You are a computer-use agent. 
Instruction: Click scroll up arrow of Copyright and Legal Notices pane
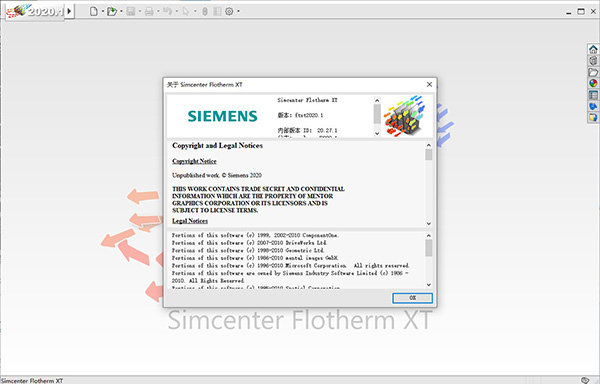[x=429, y=145]
